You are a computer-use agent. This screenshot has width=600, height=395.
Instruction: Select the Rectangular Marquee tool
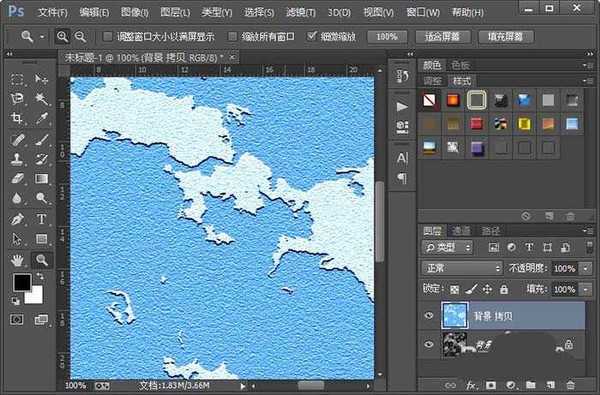click(17, 79)
